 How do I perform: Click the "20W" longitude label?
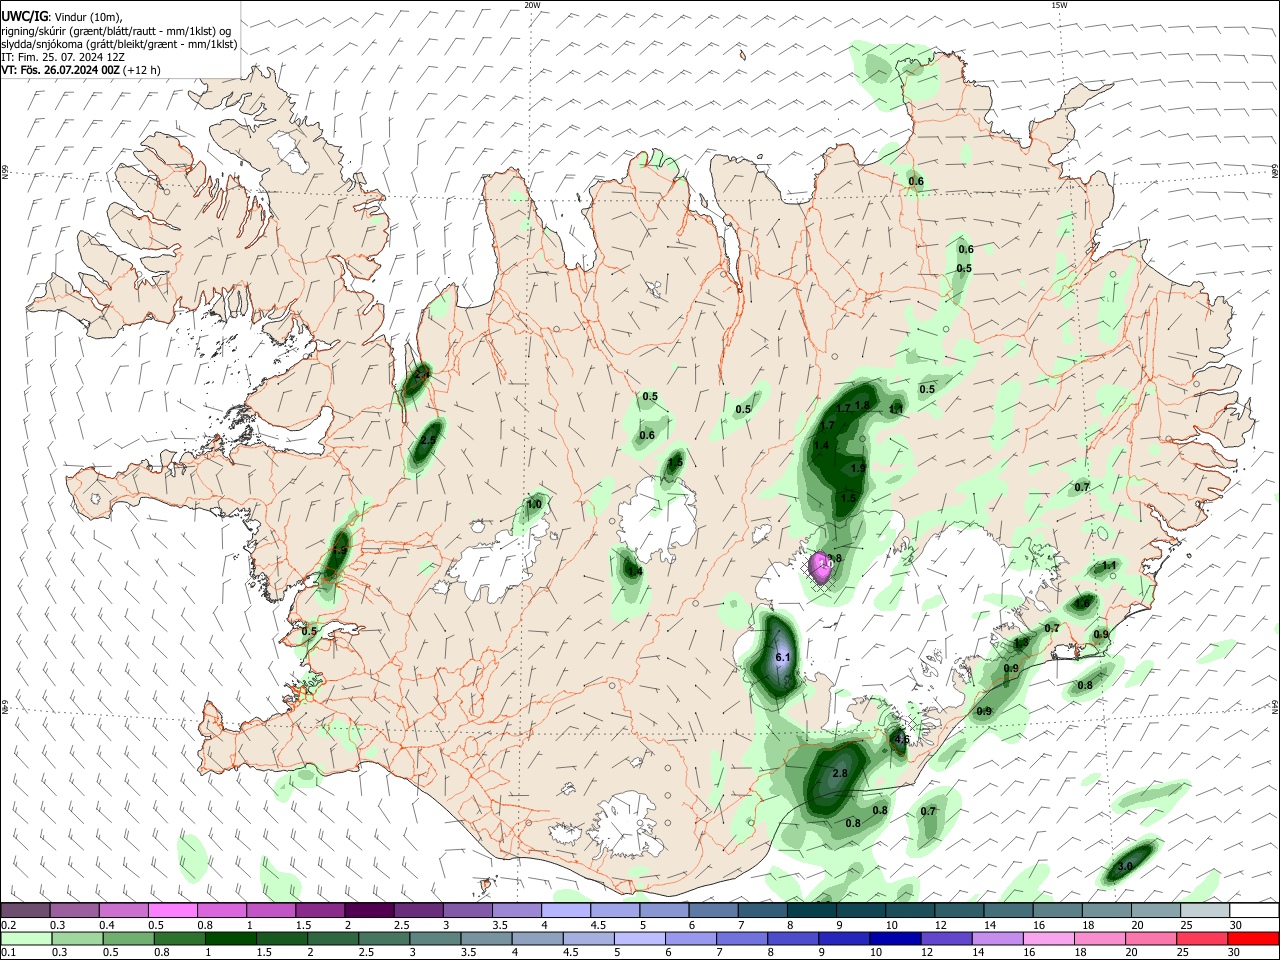(532, 5)
